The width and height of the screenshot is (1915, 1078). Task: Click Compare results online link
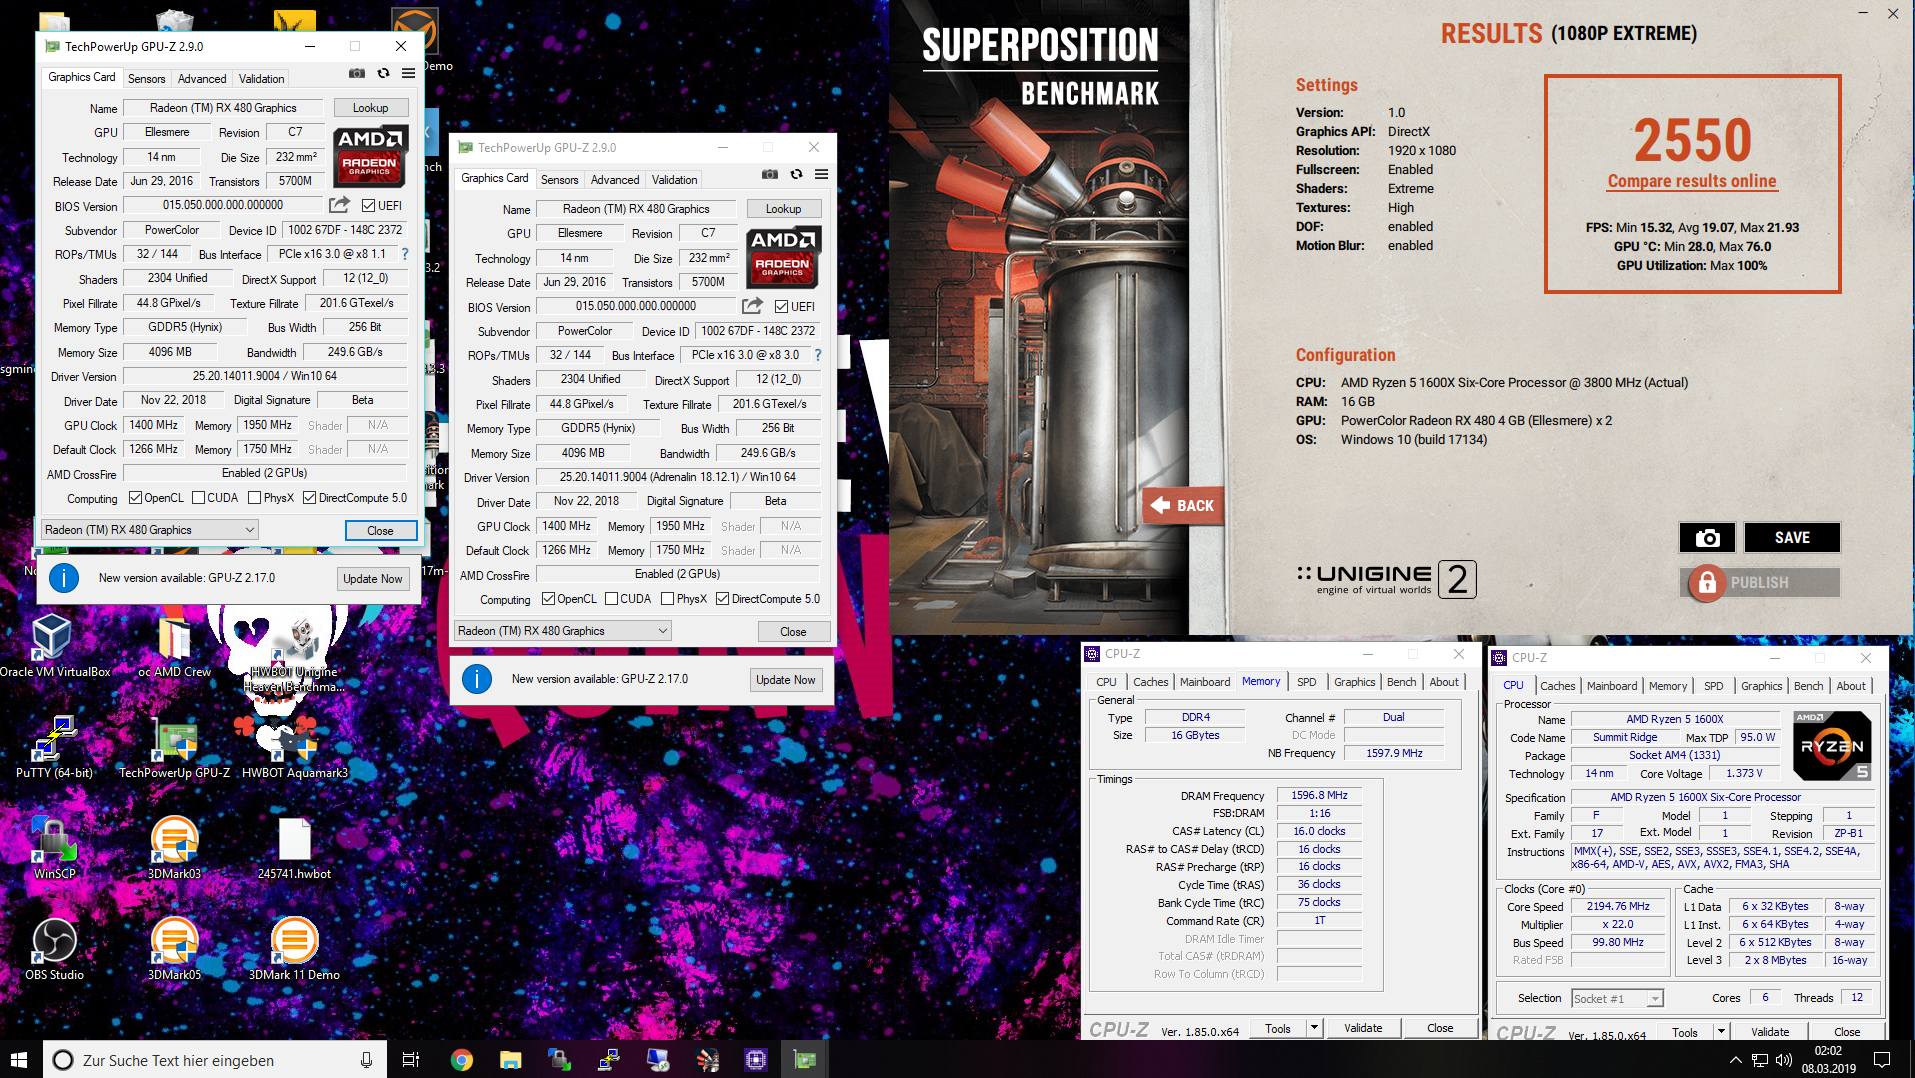tap(1692, 181)
